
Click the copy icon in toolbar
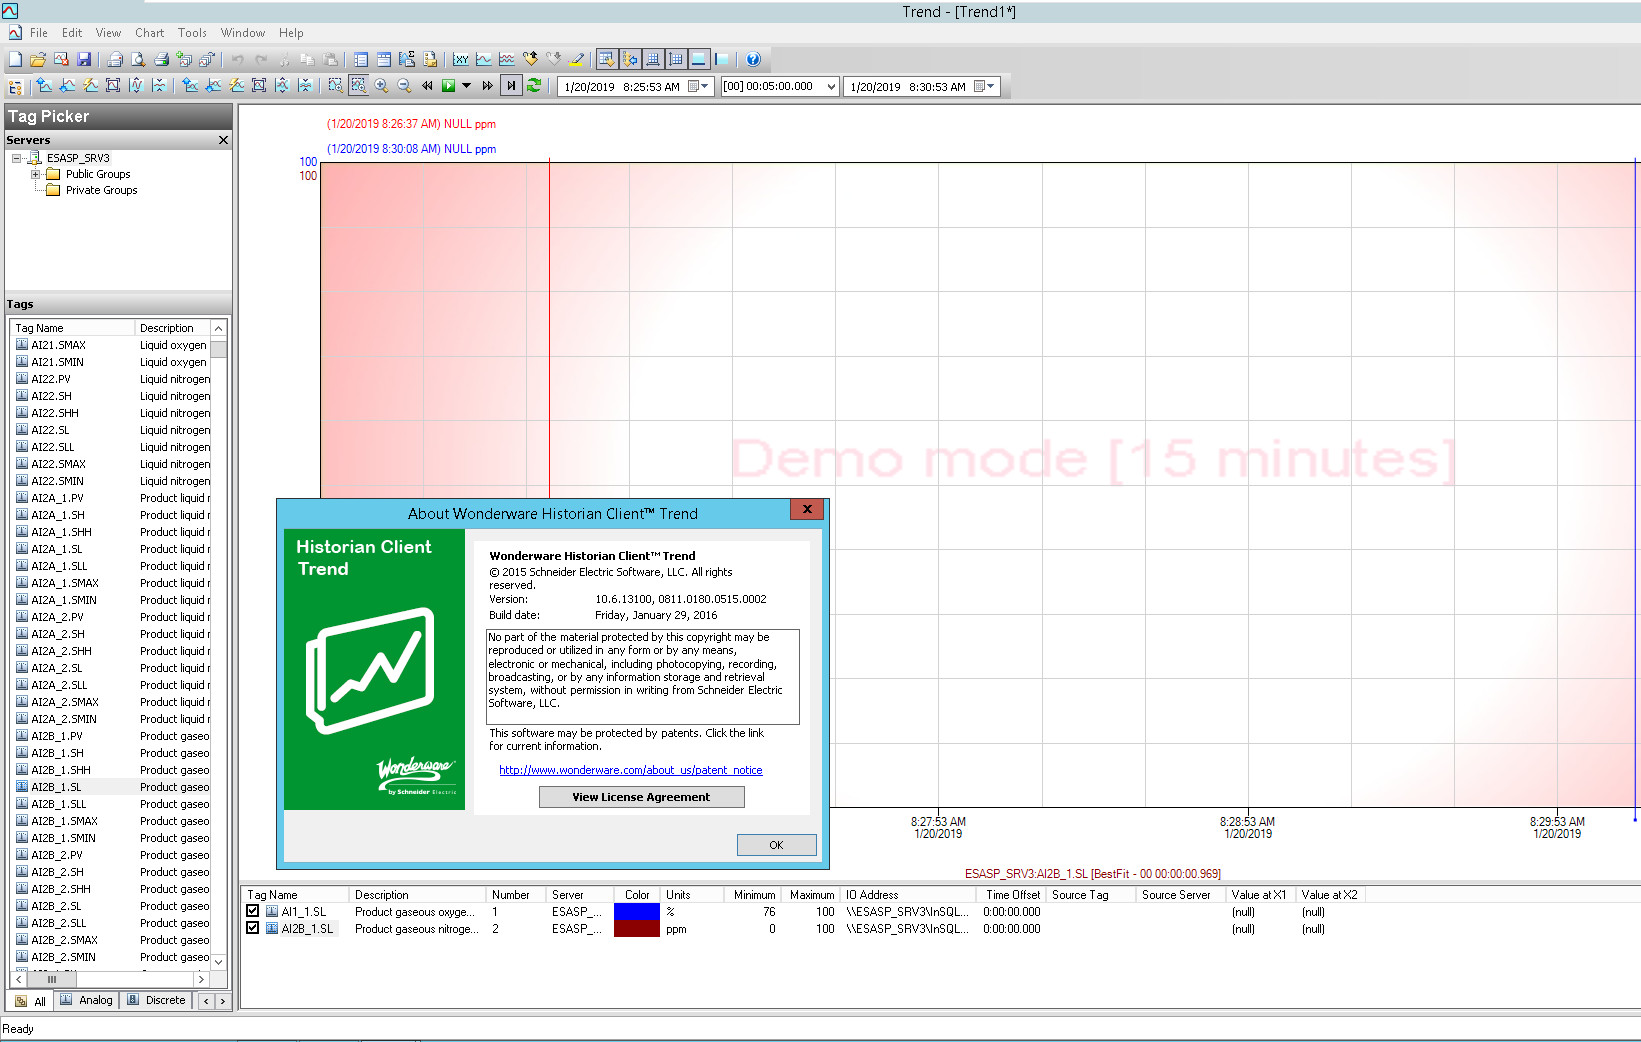pos(307,59)
